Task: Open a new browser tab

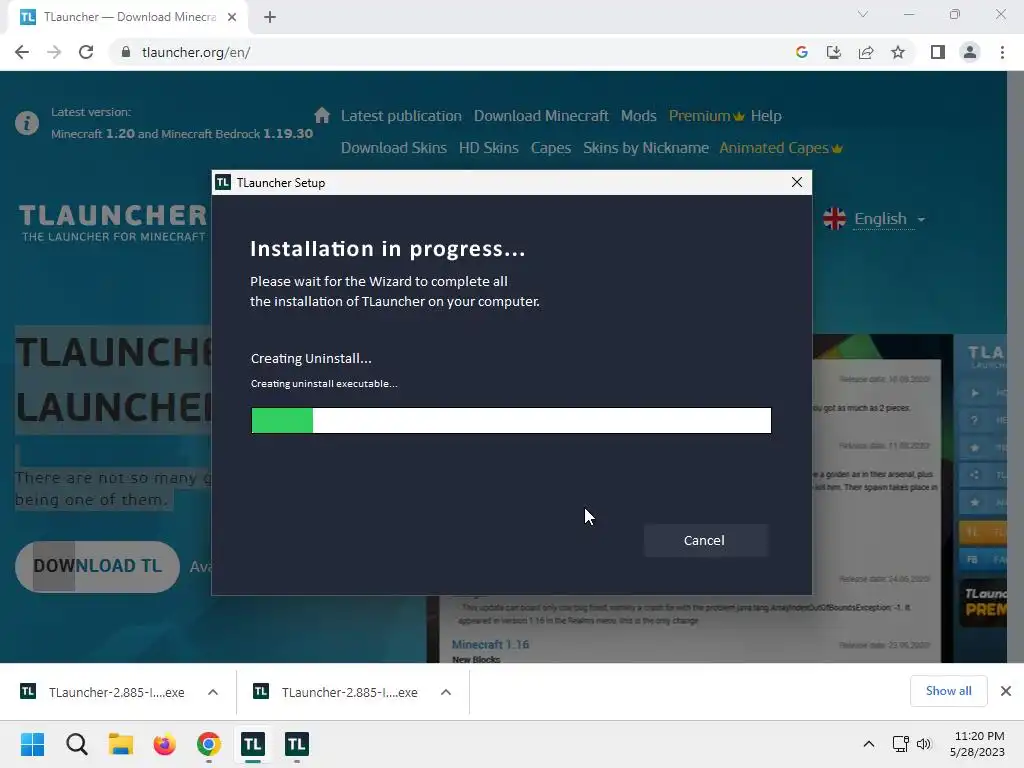Action: [270, 17]
